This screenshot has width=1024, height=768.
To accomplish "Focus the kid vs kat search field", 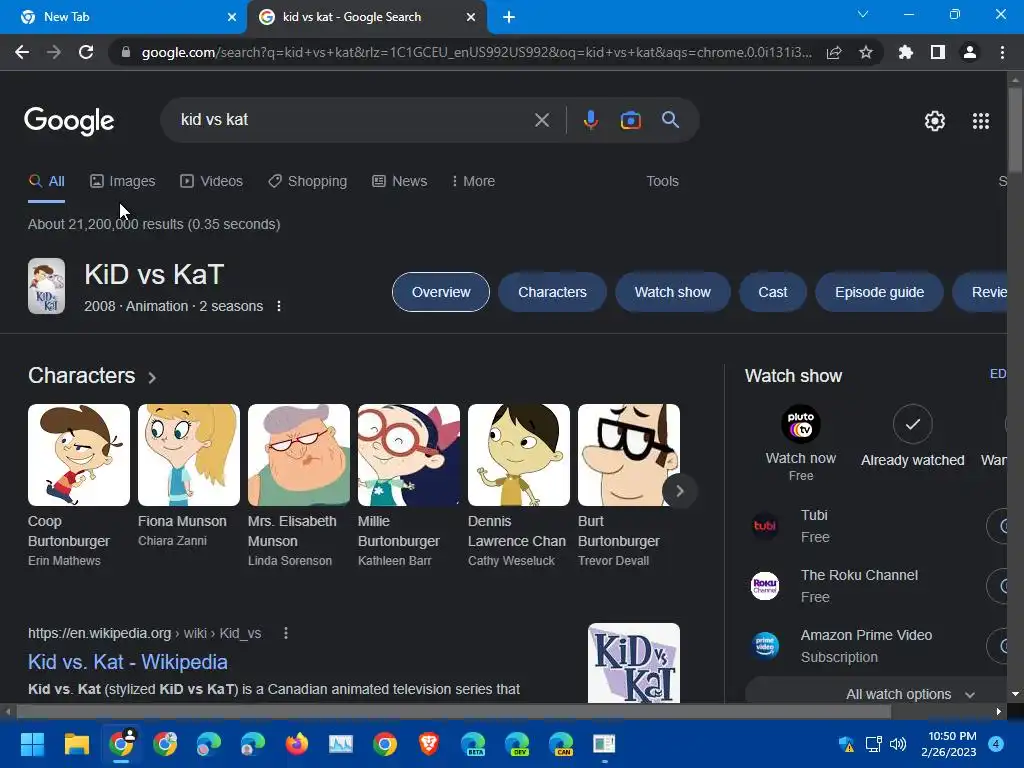I will tap(353, 120).
